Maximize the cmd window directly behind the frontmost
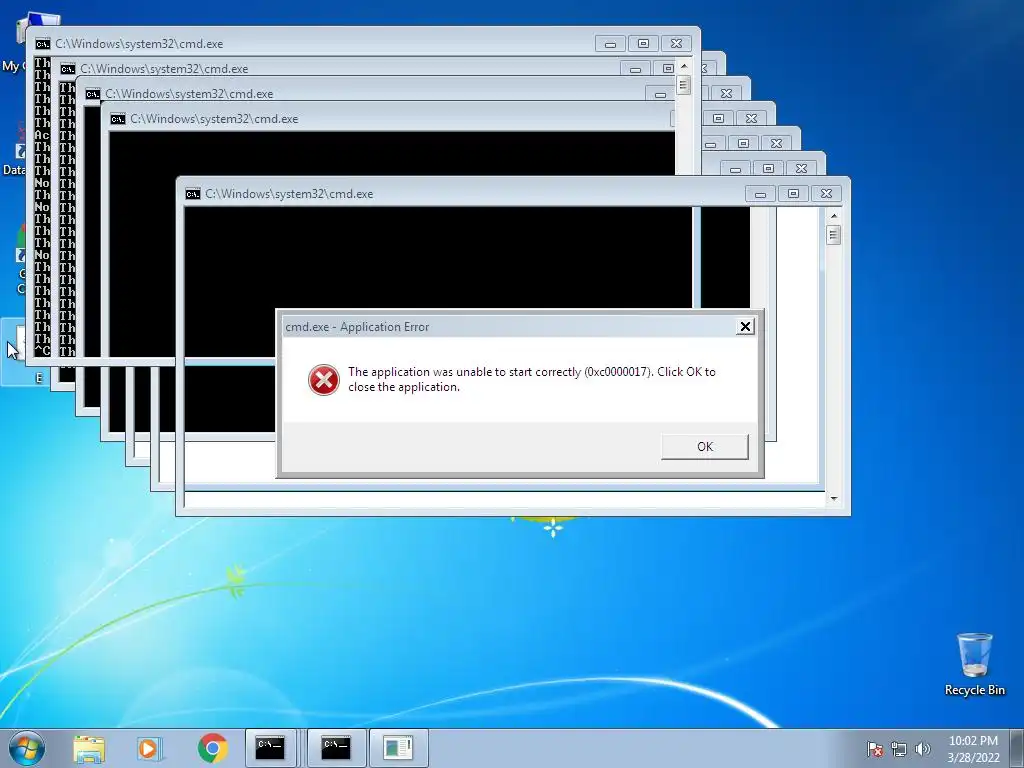 [x=769, y=168]
